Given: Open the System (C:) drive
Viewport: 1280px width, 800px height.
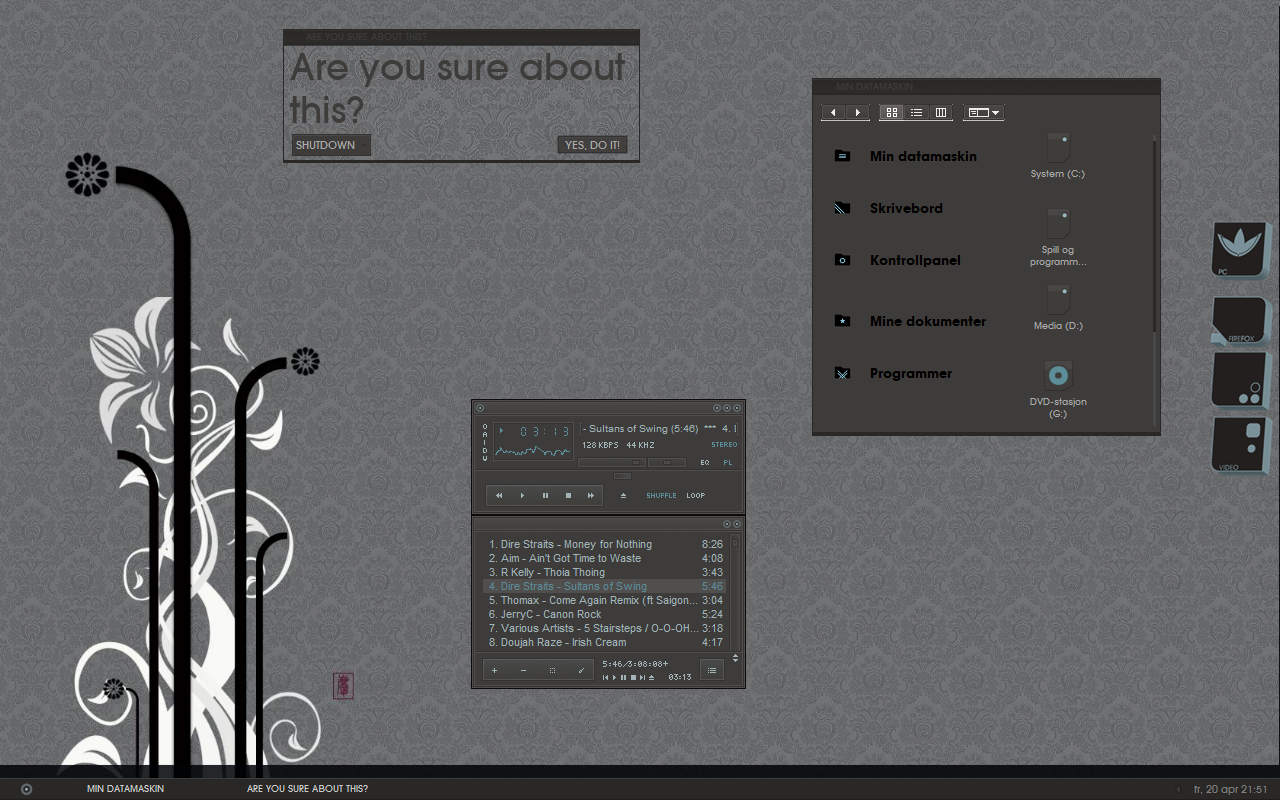Looking at the screenshot, I should click(1058, 156).
